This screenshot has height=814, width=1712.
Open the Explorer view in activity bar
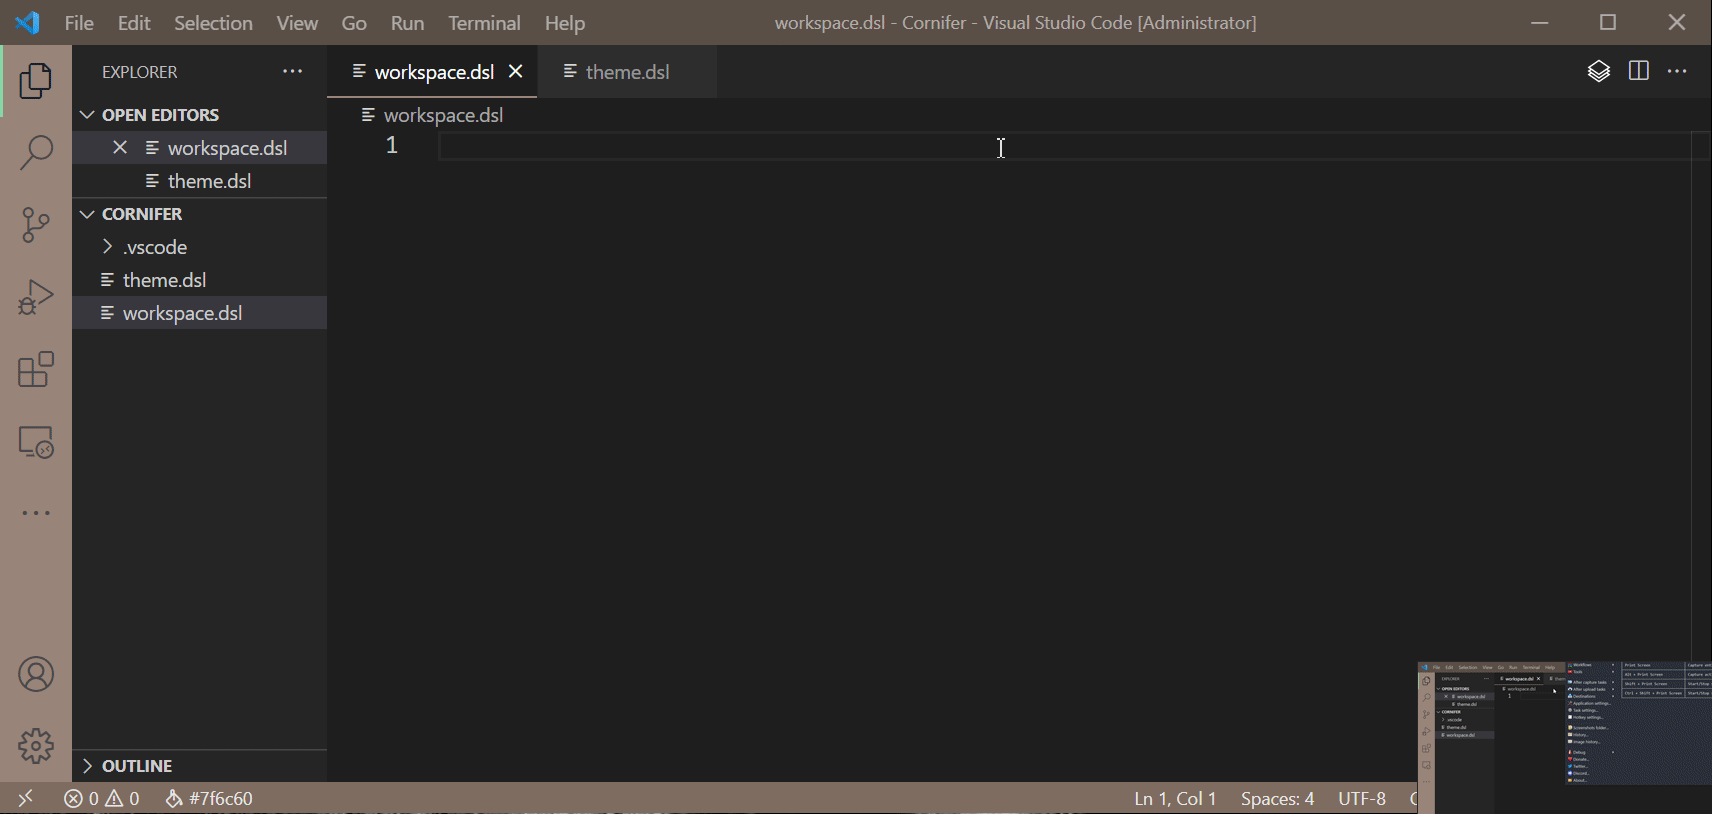pos(36,81)
